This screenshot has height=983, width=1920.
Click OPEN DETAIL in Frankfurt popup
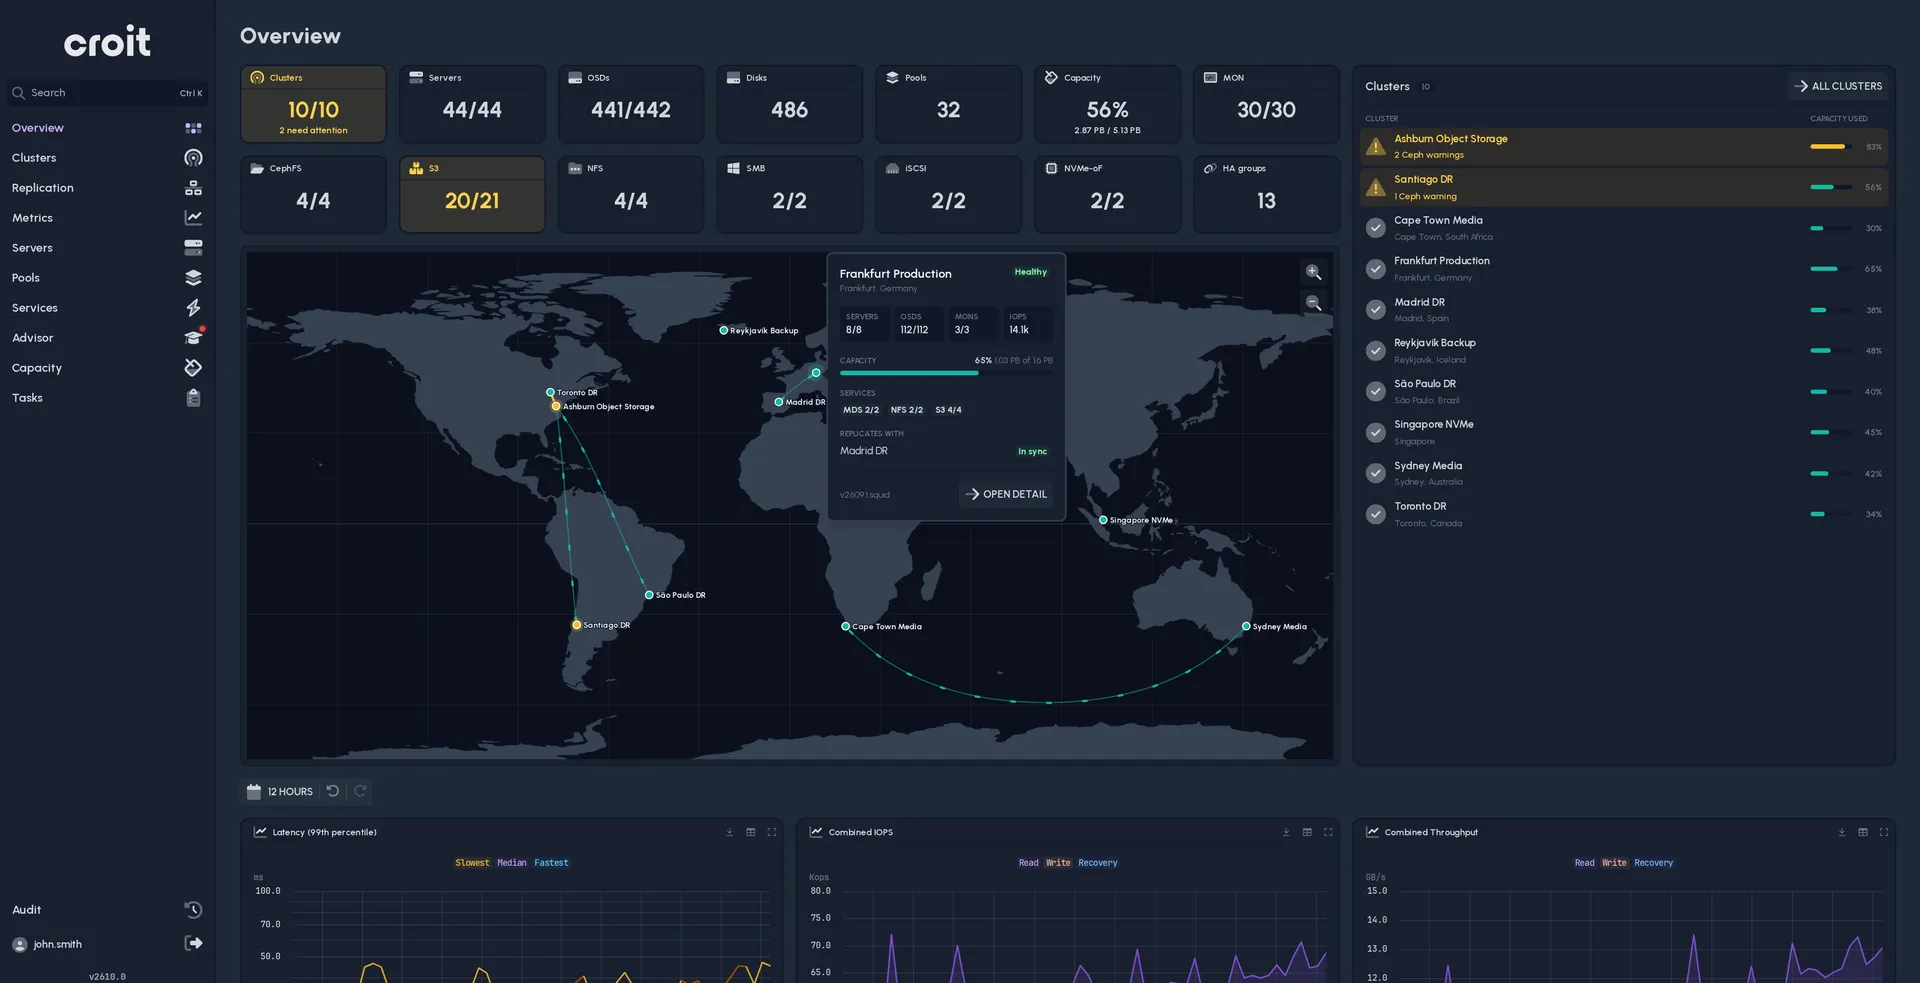pos(1006,494)
